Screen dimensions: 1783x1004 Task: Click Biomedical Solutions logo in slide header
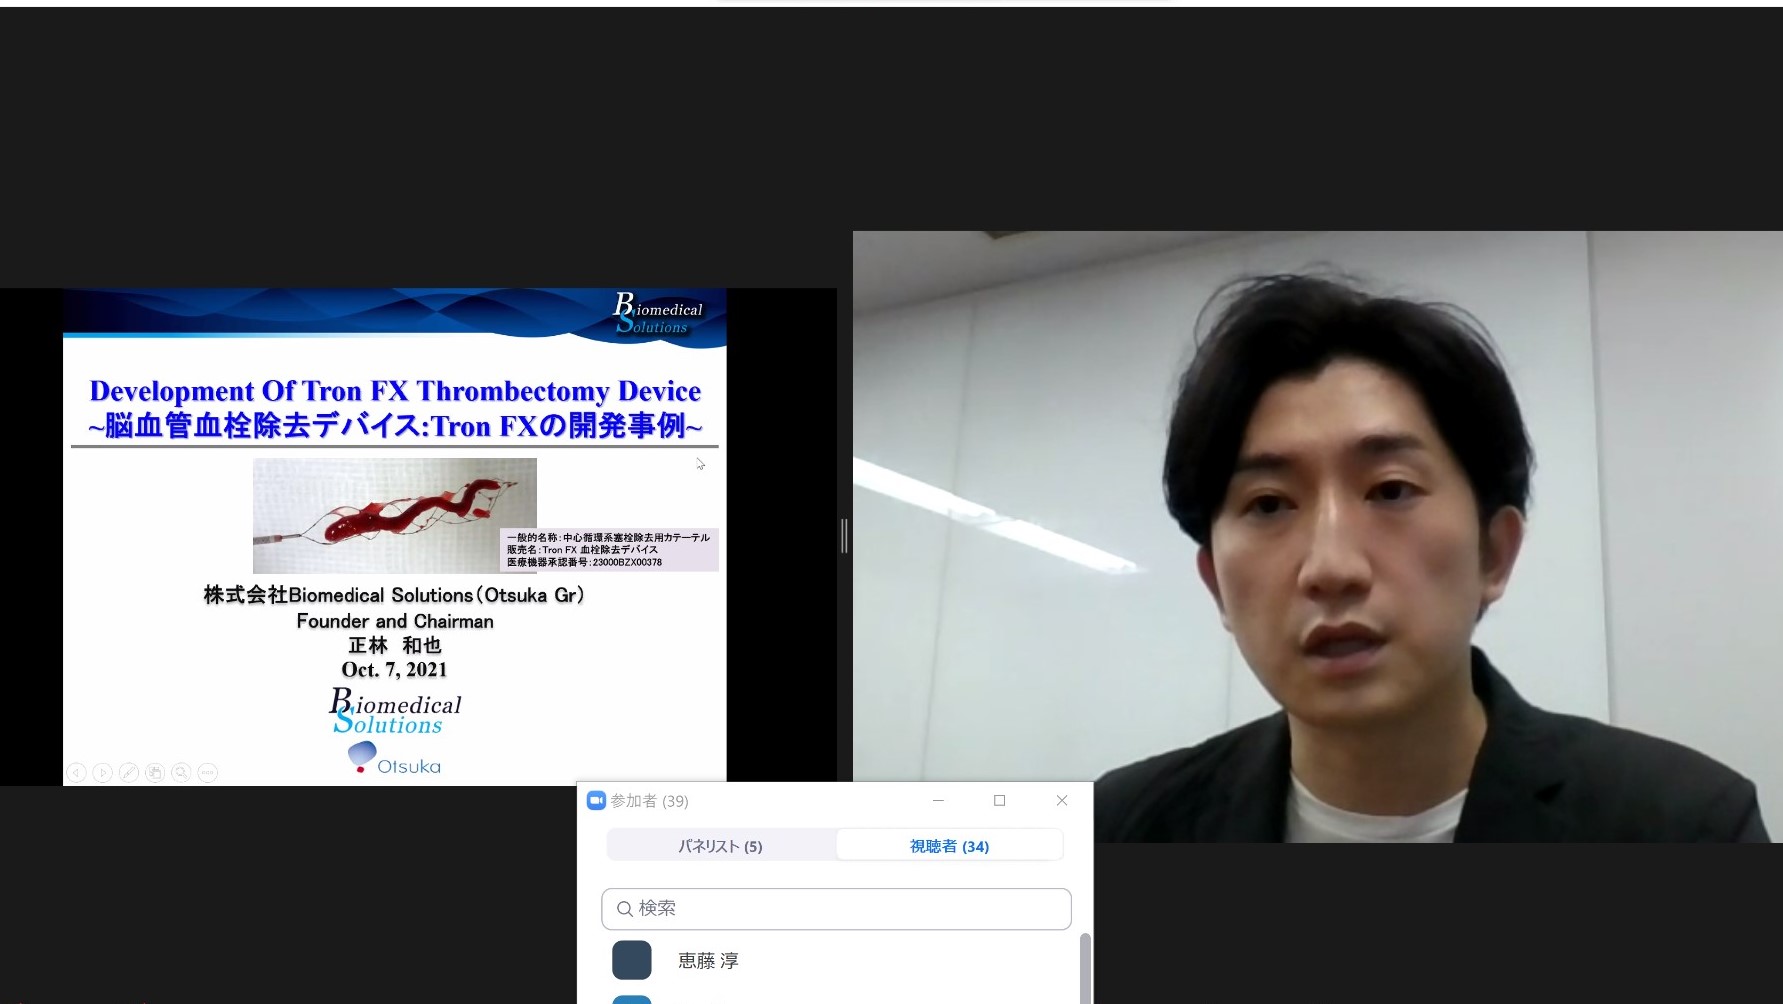(658, 314)
